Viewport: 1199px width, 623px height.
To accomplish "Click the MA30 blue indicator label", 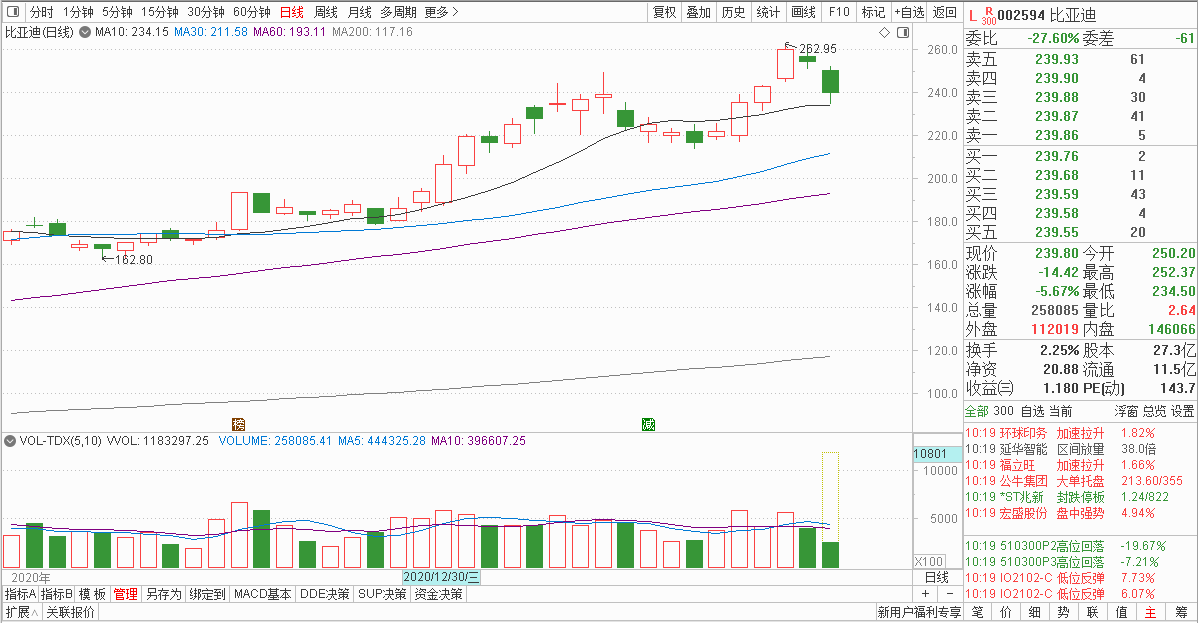I will 211,33.
